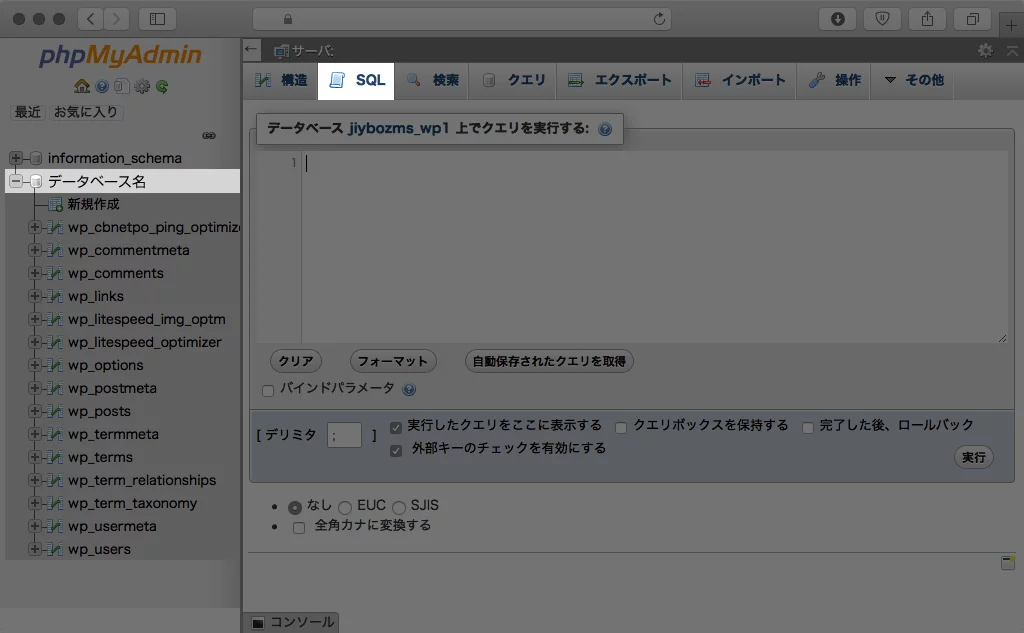Reload navigation panel with green refresh icon
Screen dimensions: 1024x633
point(162,86)
